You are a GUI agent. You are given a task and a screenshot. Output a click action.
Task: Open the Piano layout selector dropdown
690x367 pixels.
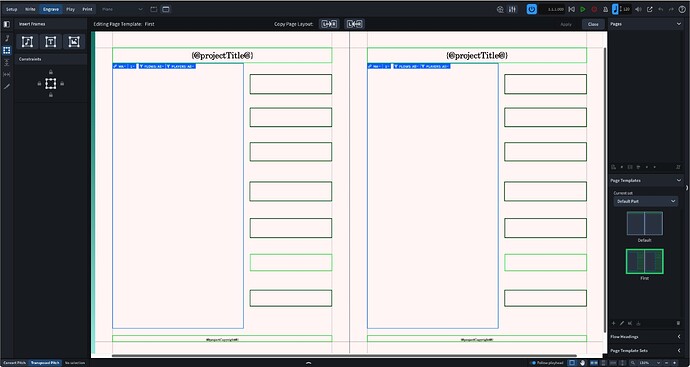pyautogui.click(x=122, y=9)
